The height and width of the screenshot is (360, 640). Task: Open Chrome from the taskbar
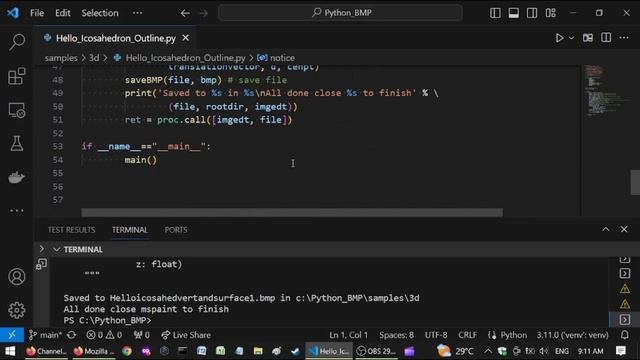click(127, 351)
